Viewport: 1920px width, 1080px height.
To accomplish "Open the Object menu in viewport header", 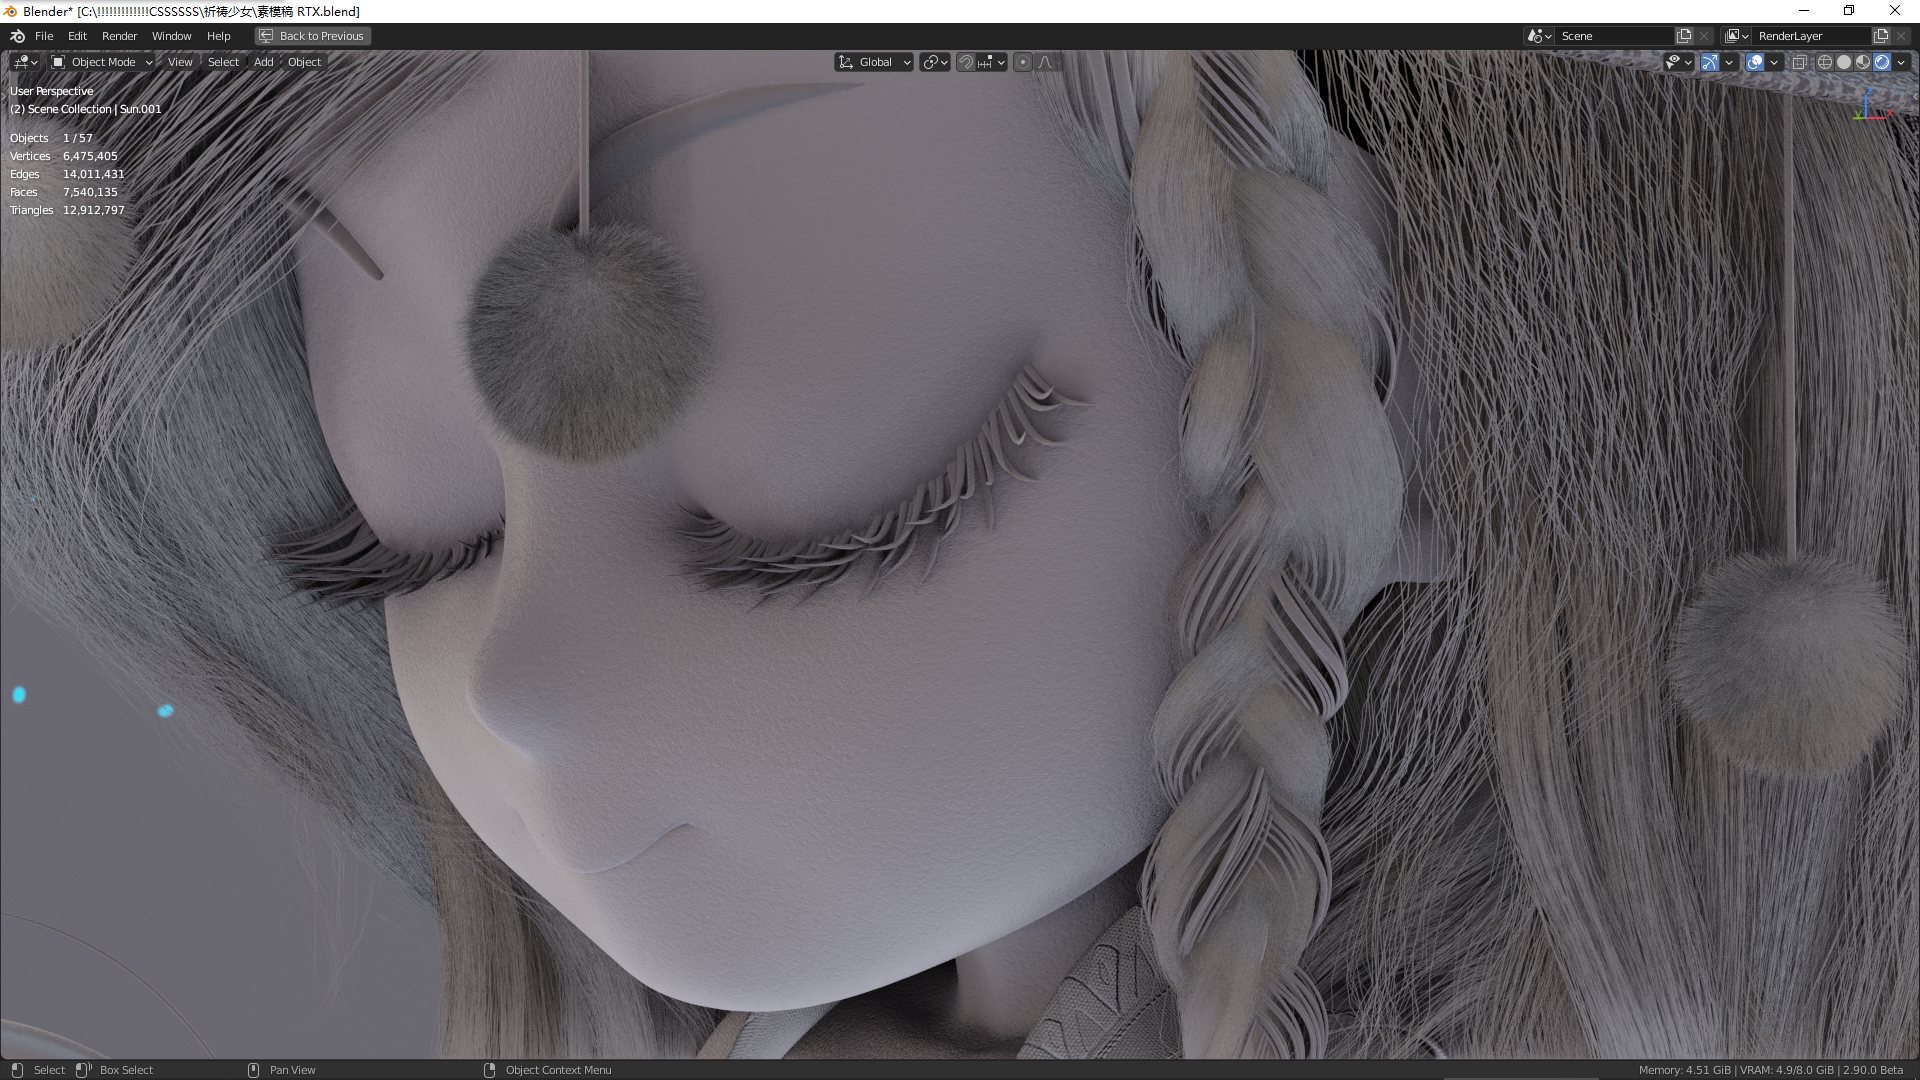I will click(304, 62).
